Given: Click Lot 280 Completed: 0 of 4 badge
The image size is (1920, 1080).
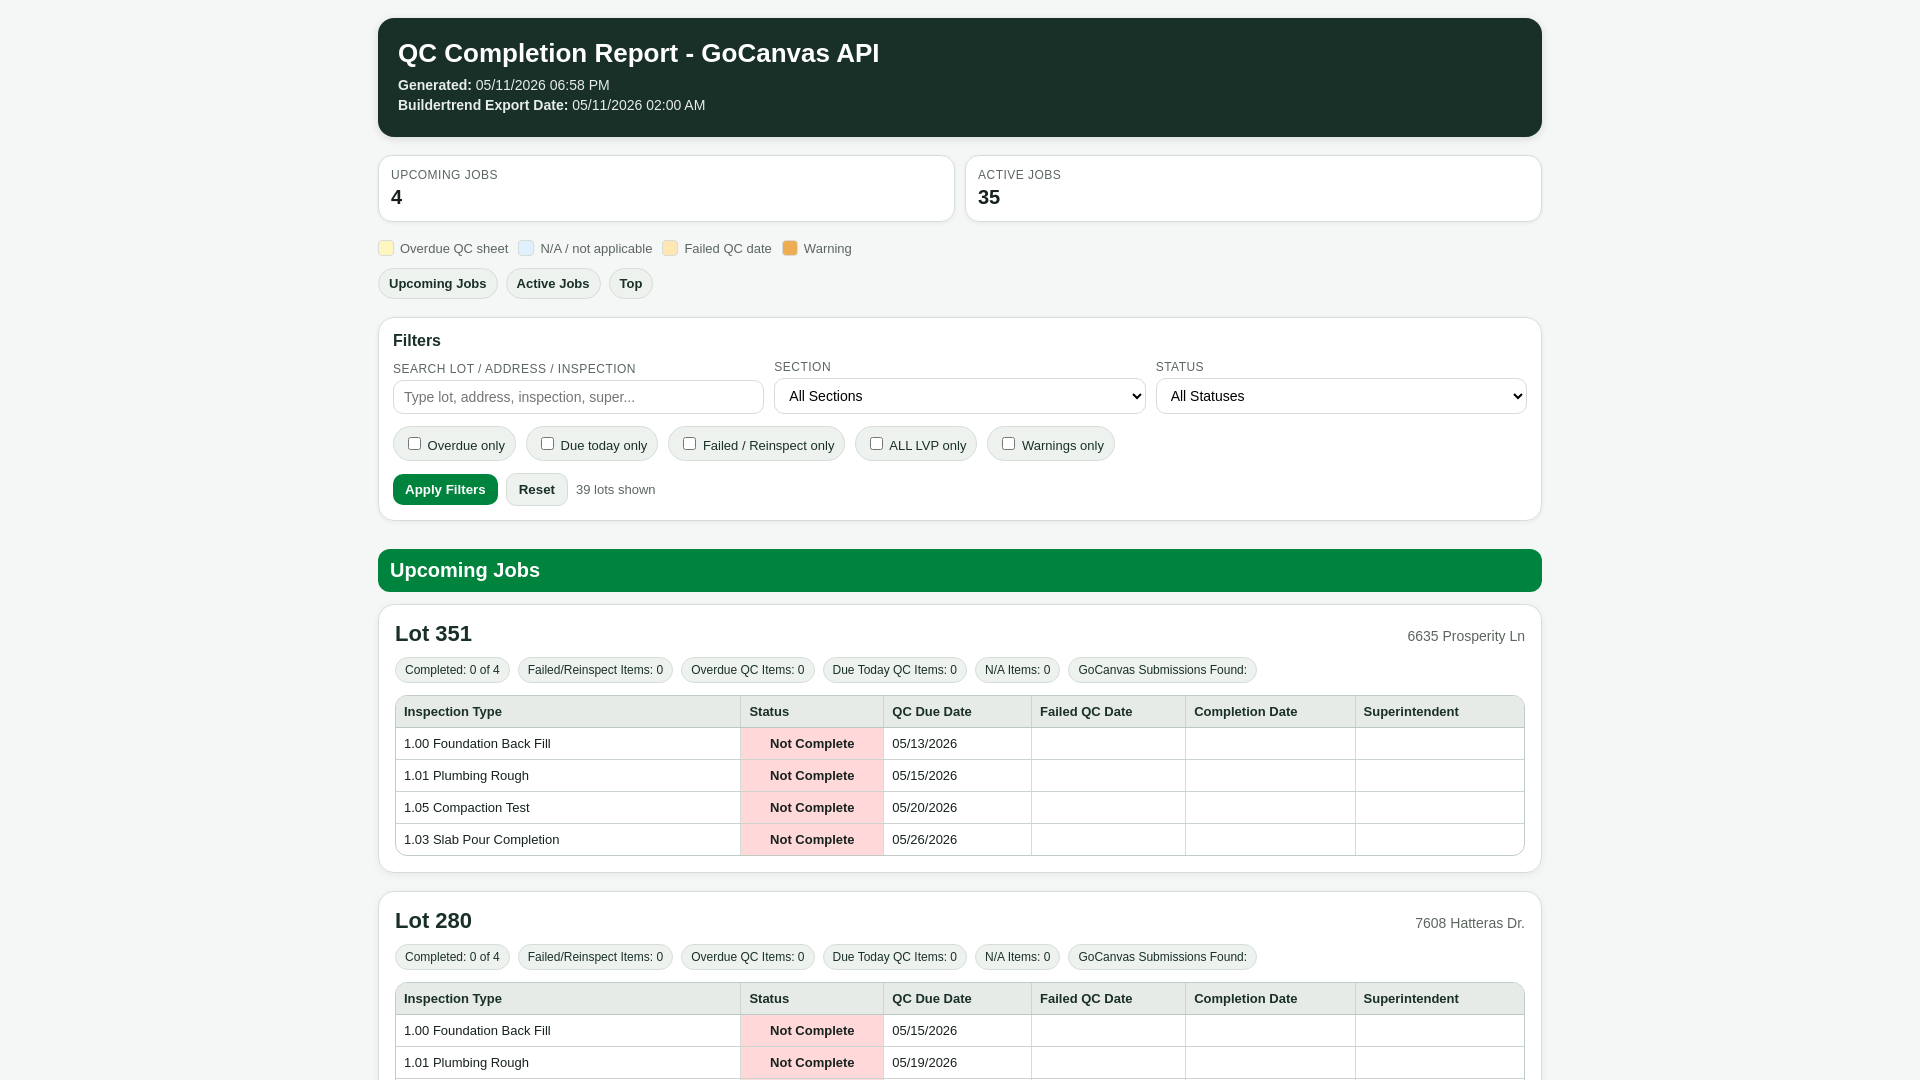Looking at the screenshot, I should point(452,957).
